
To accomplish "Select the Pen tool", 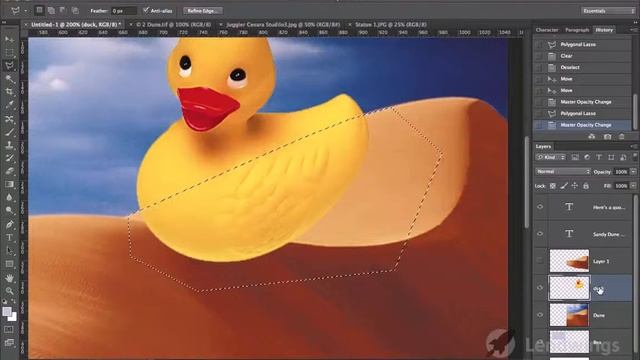I will click(x=9, y=224).
